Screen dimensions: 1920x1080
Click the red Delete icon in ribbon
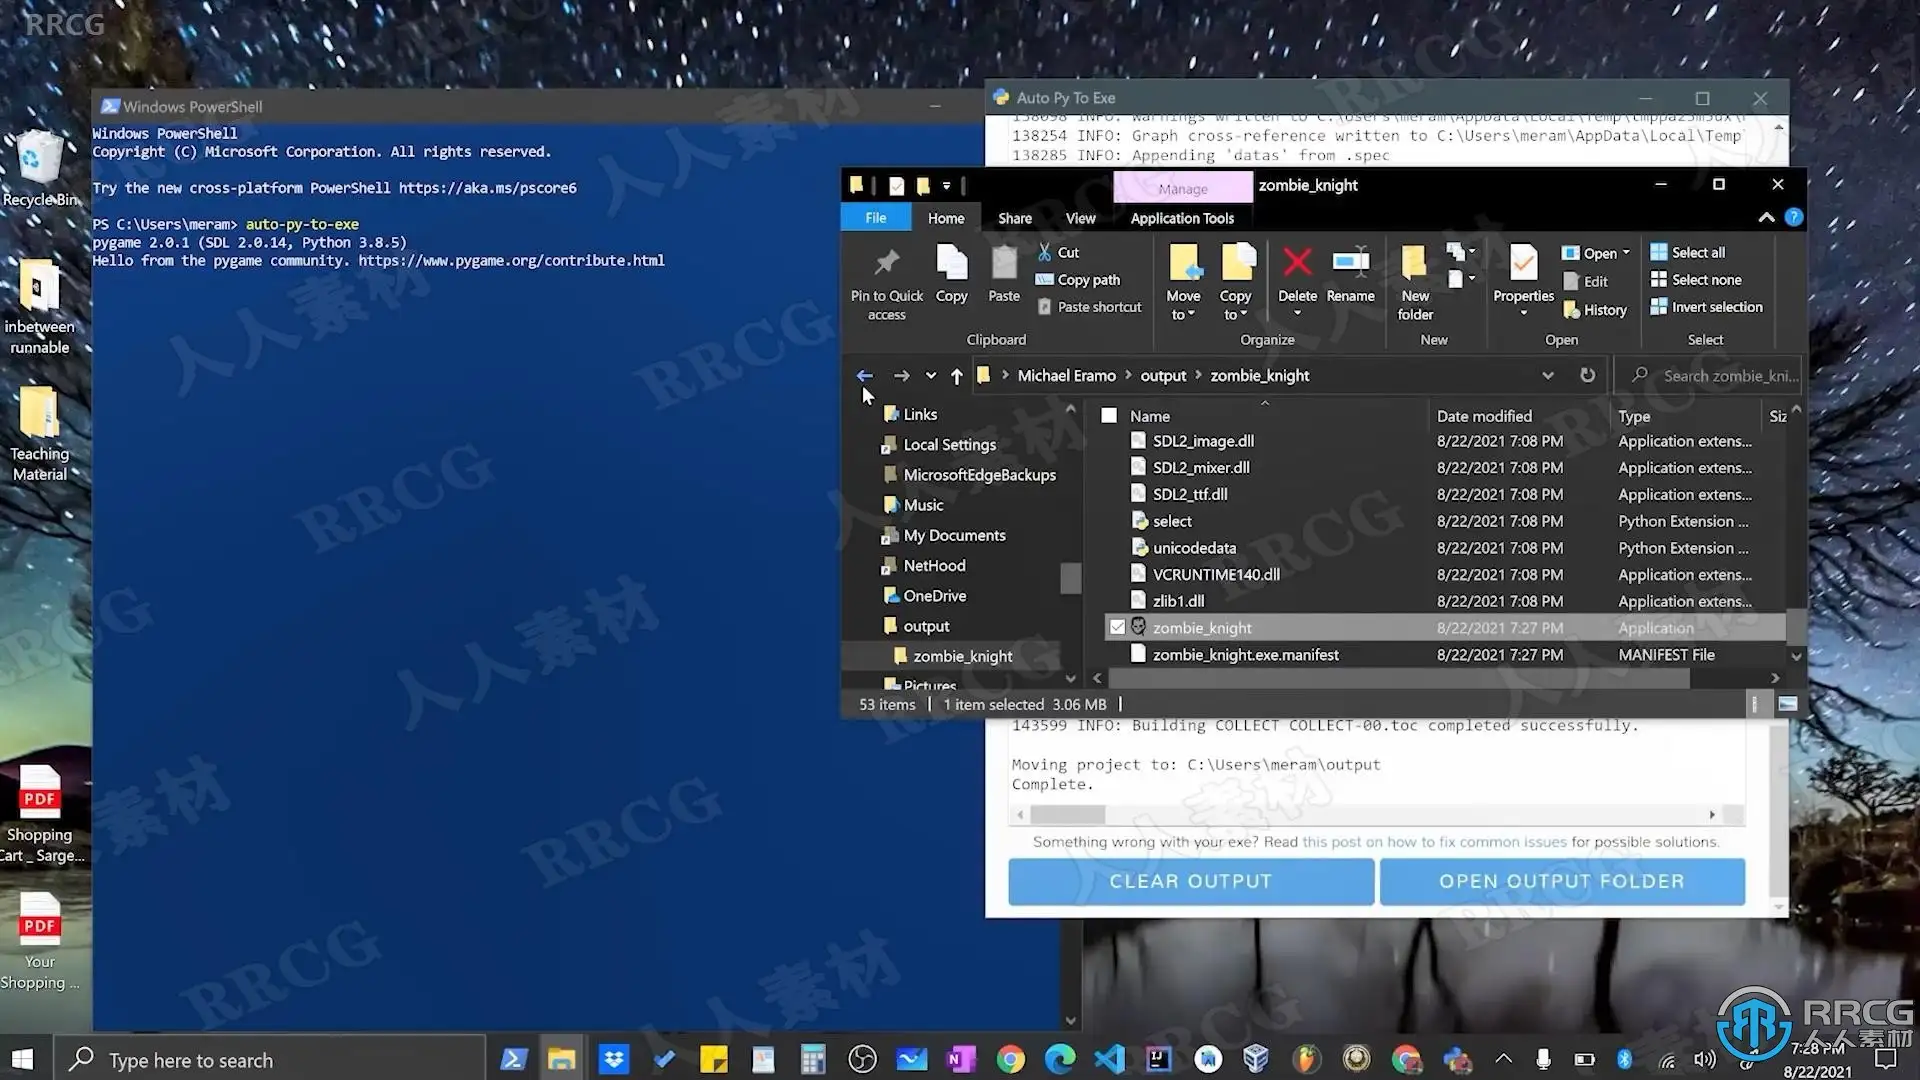[1297, 264]
